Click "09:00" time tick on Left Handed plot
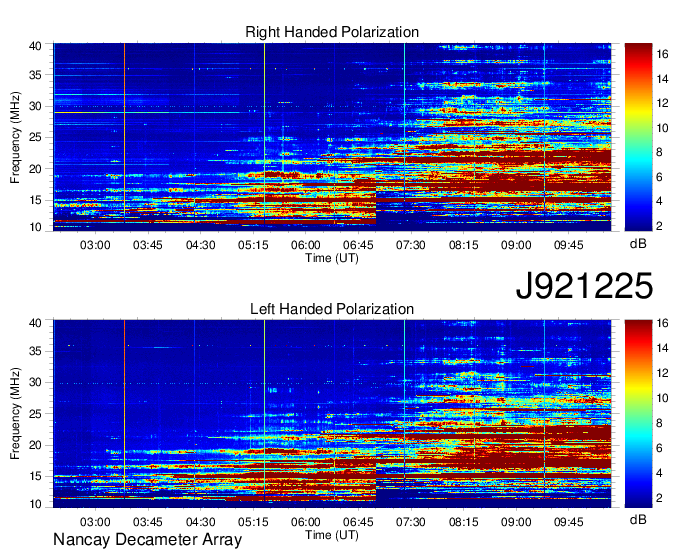 [516, 522]
